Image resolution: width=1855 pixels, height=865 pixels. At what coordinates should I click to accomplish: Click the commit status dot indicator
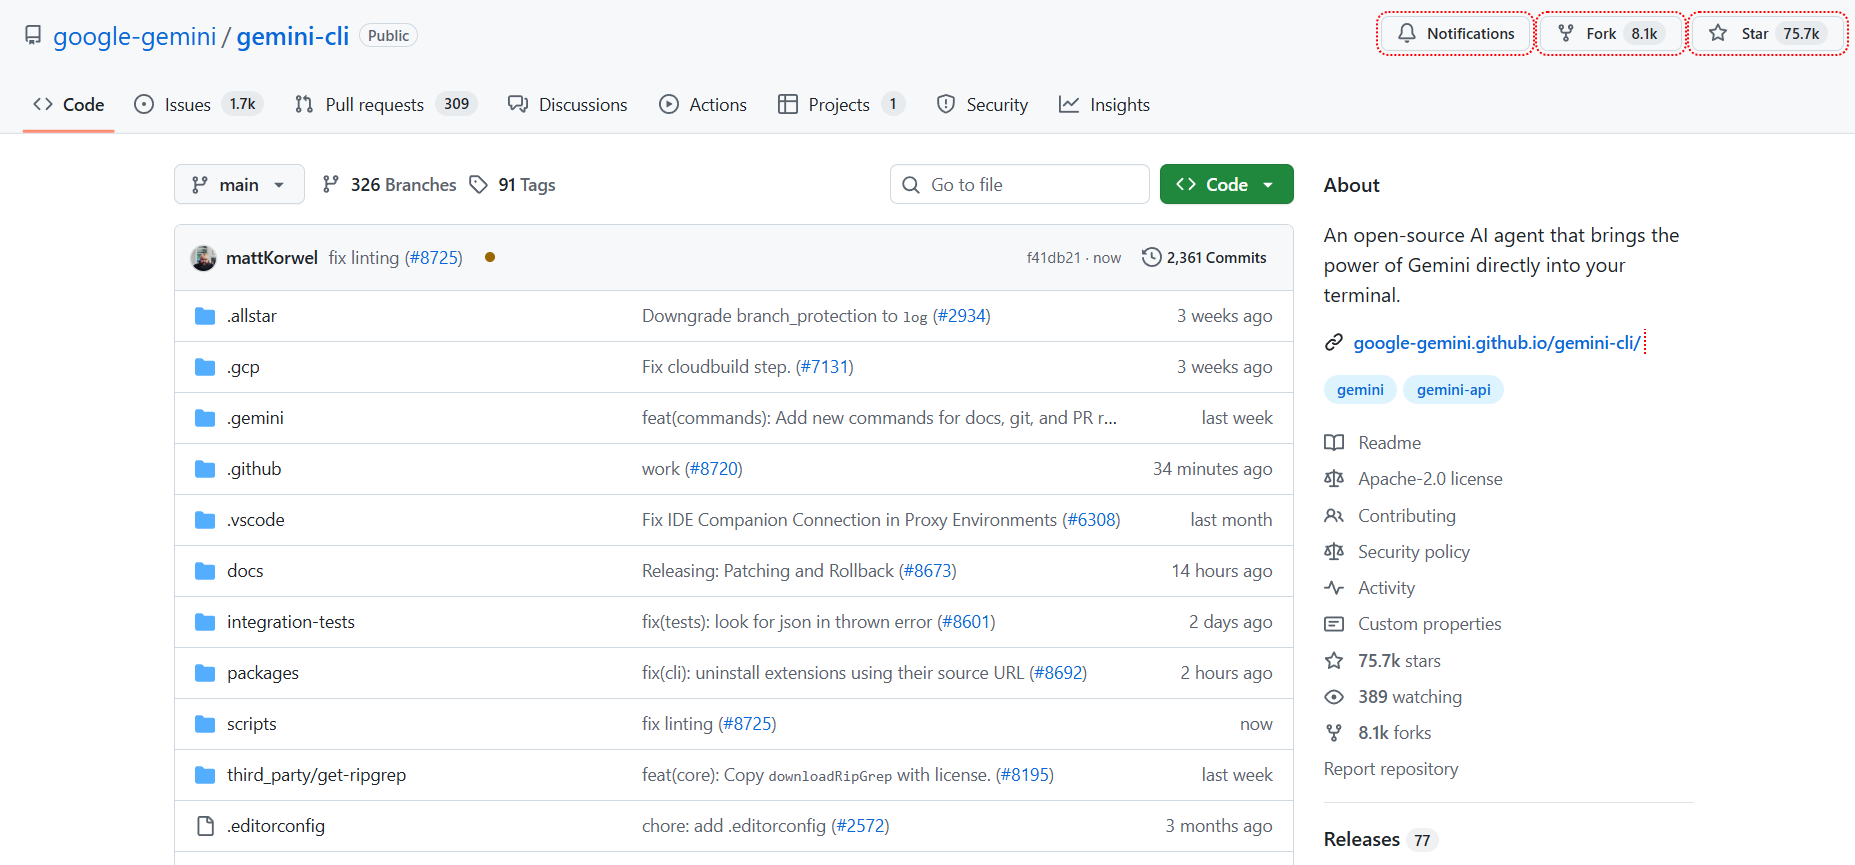pos(490,257)
